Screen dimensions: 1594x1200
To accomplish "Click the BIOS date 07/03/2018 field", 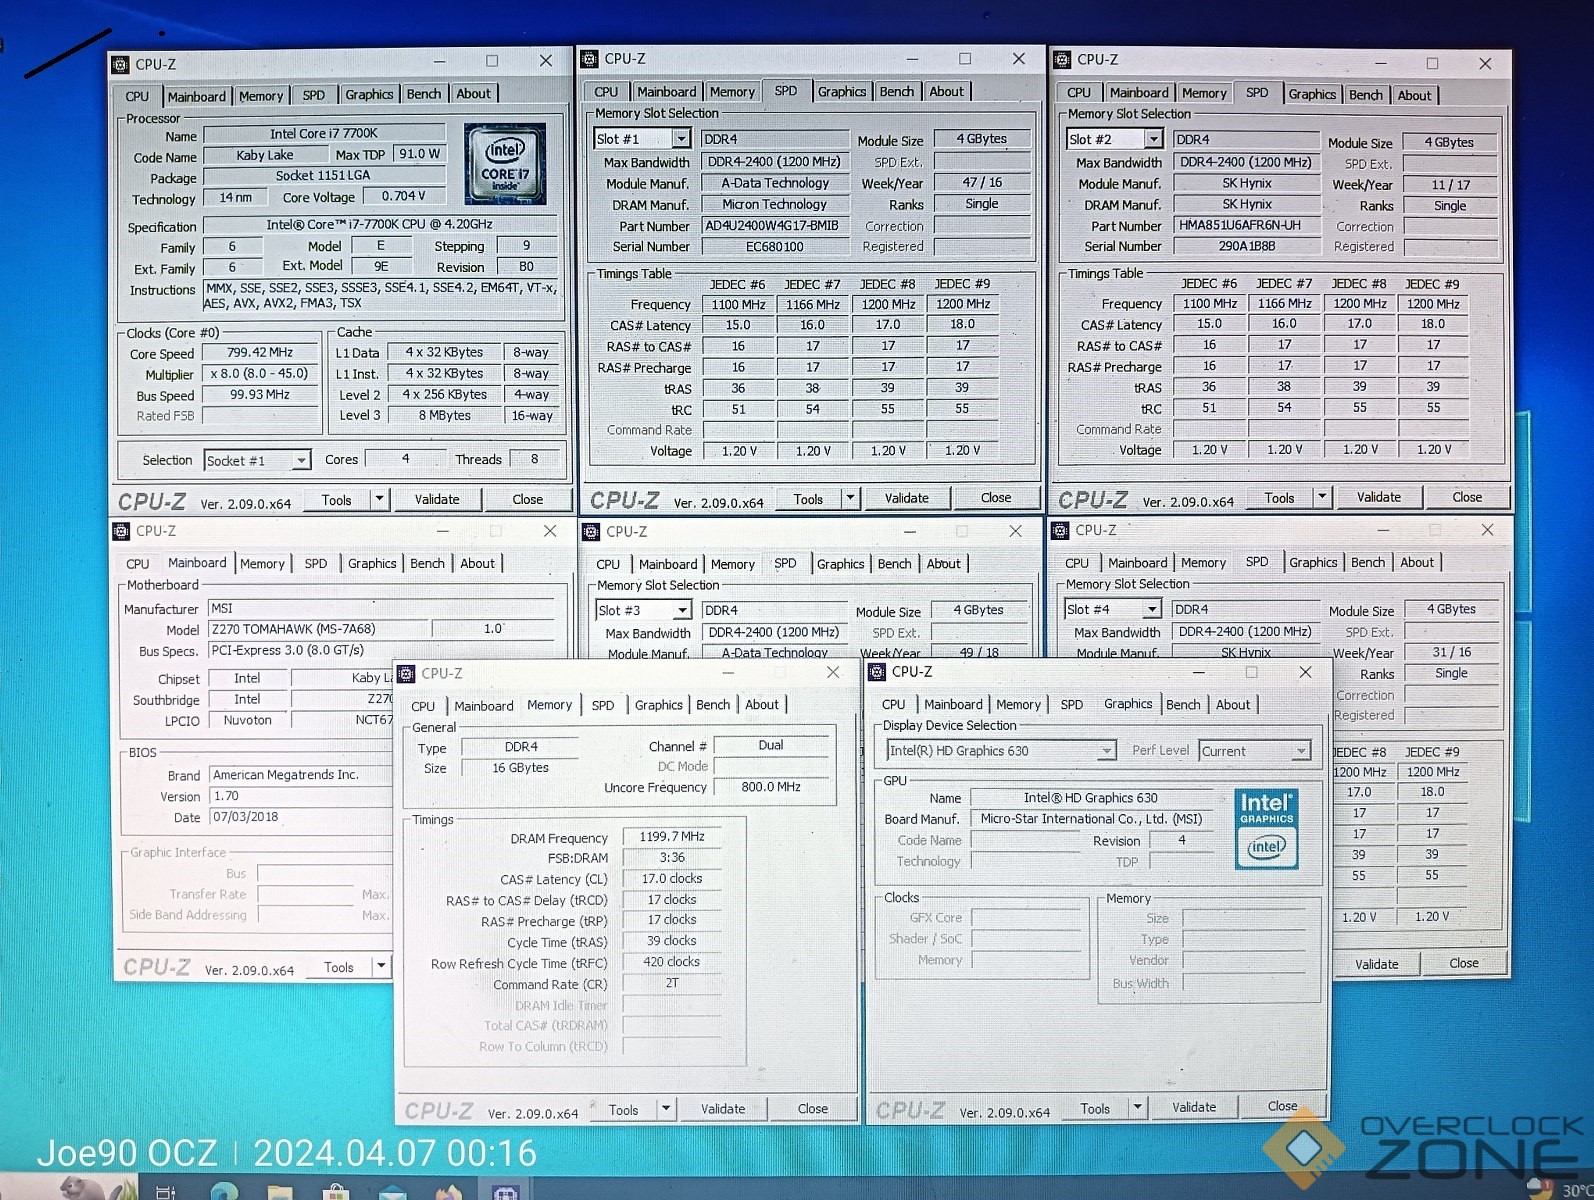I will pyautogui.click(x=300, y=817).
